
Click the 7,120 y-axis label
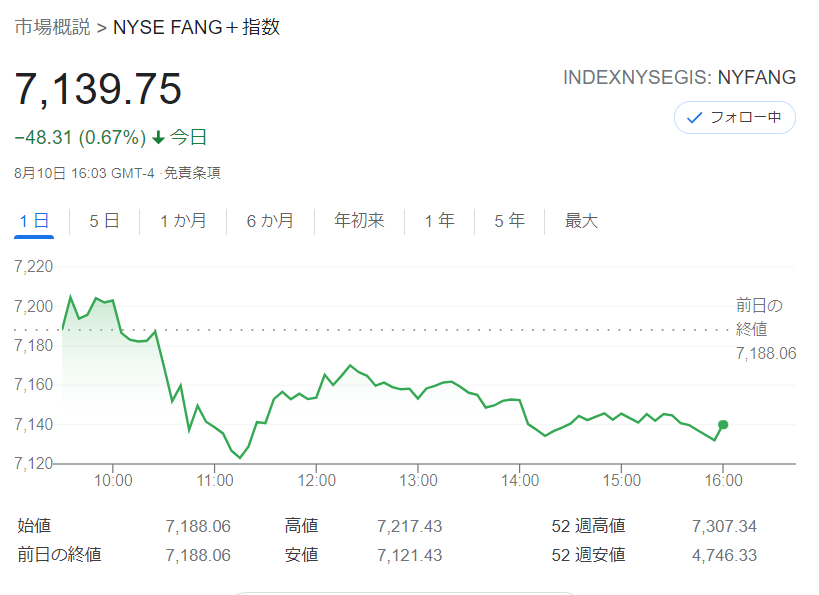pyautogui.click(x=33, y=463)
